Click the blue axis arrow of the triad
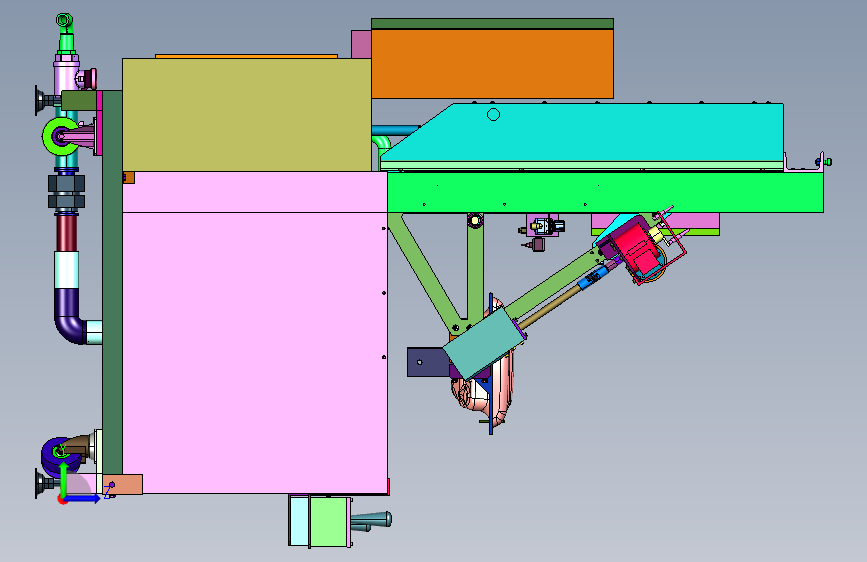This screenshot has width=867, height=562. tap(83, 498)
